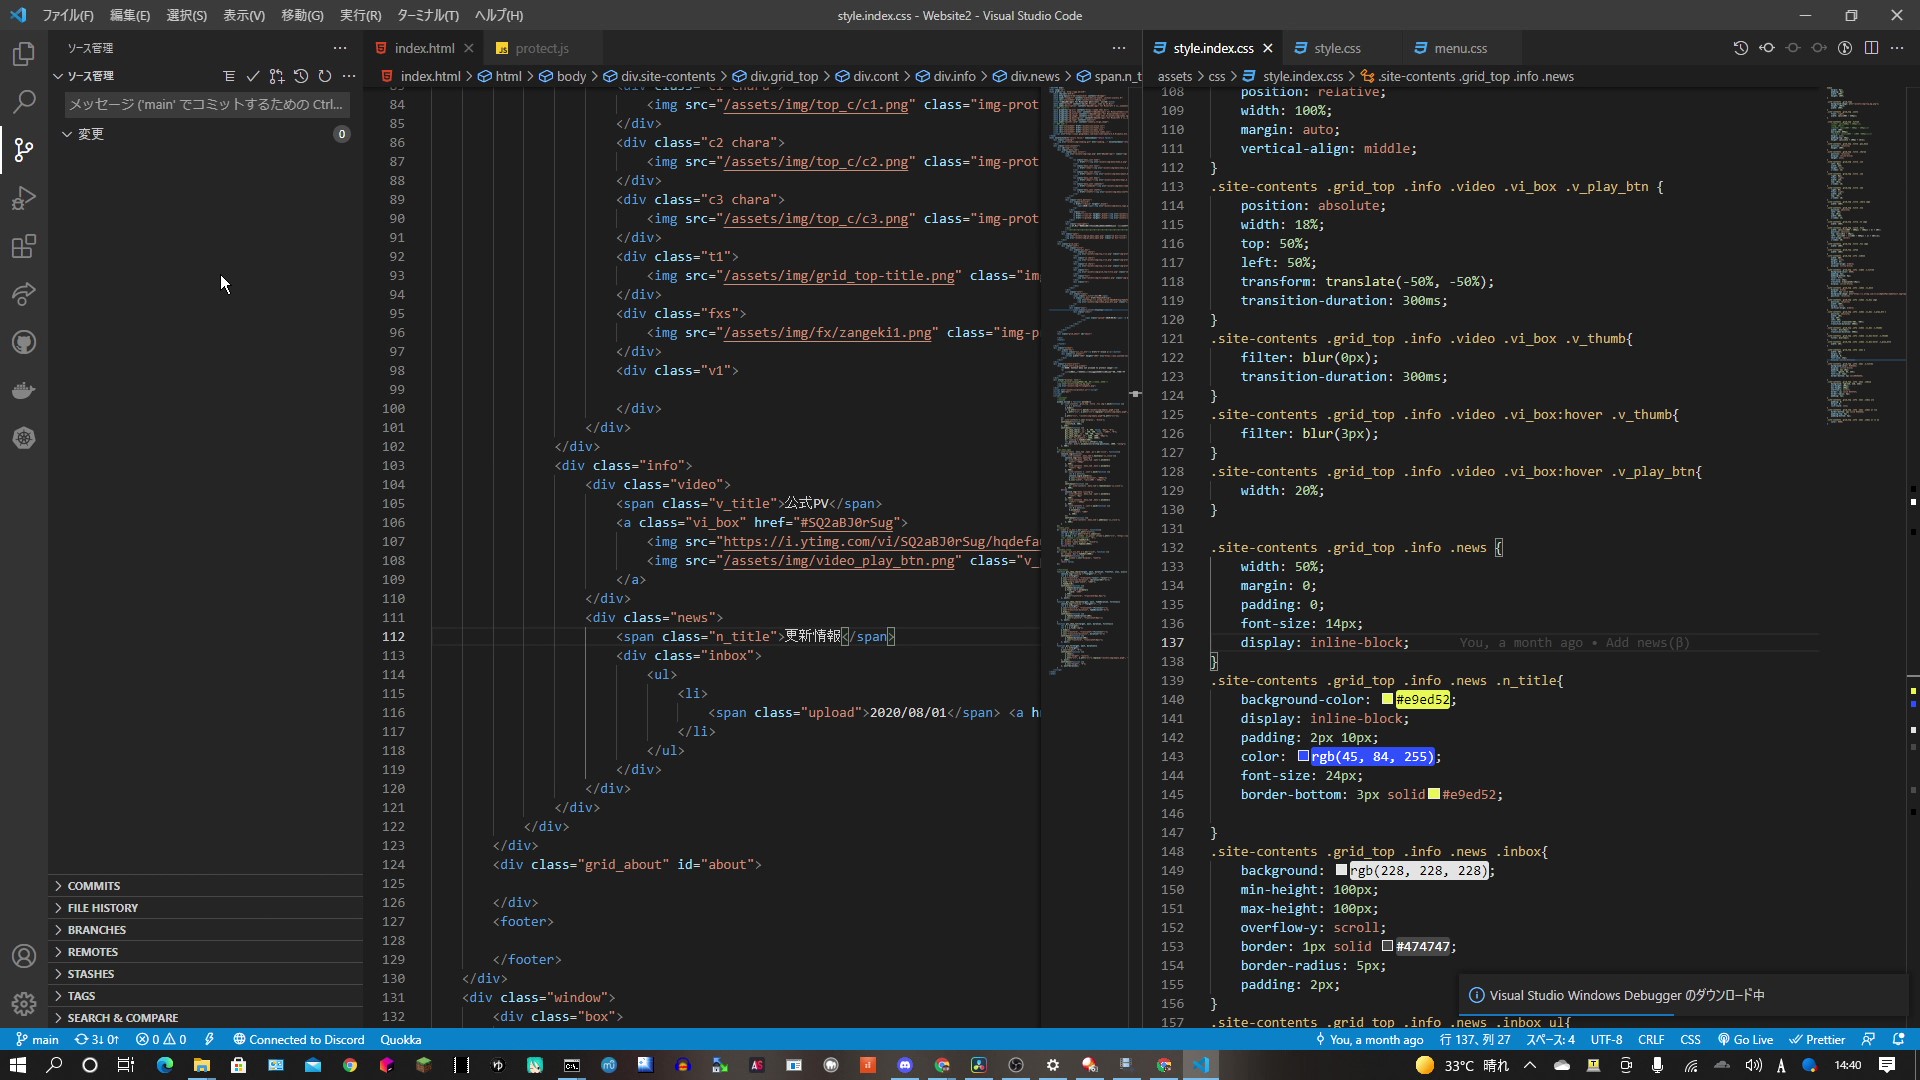Toggle Go Live server in status bar

[1745, 1039]
